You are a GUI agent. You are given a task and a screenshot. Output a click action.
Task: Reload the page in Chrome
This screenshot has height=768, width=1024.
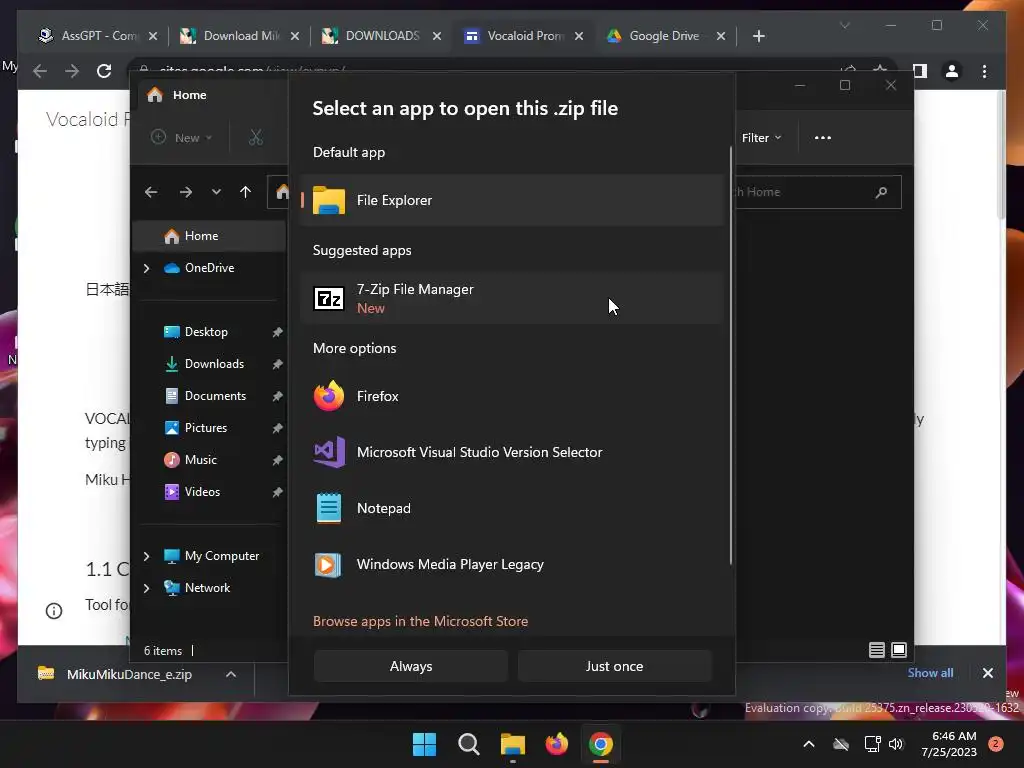[104, 71]
